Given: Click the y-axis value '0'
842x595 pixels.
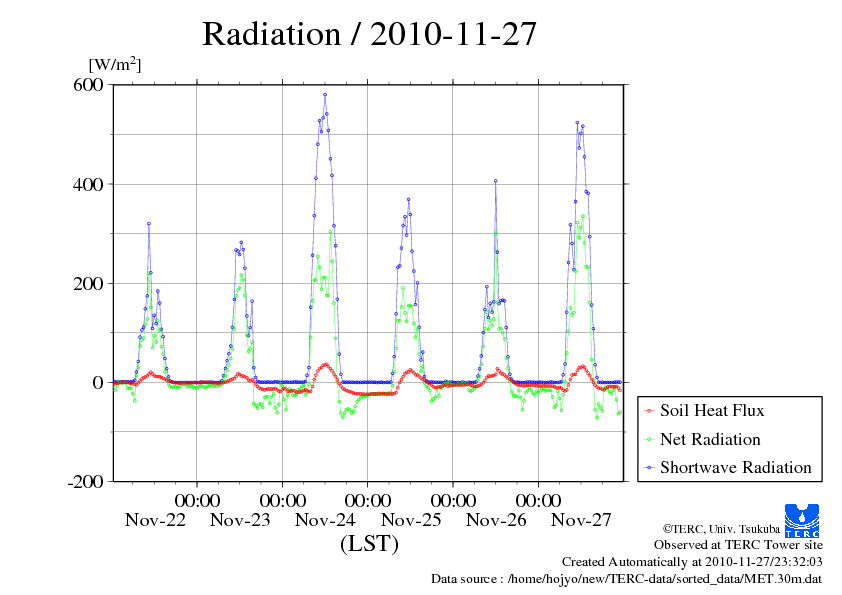Looking at the screenshot, I should tap(98, 383).
